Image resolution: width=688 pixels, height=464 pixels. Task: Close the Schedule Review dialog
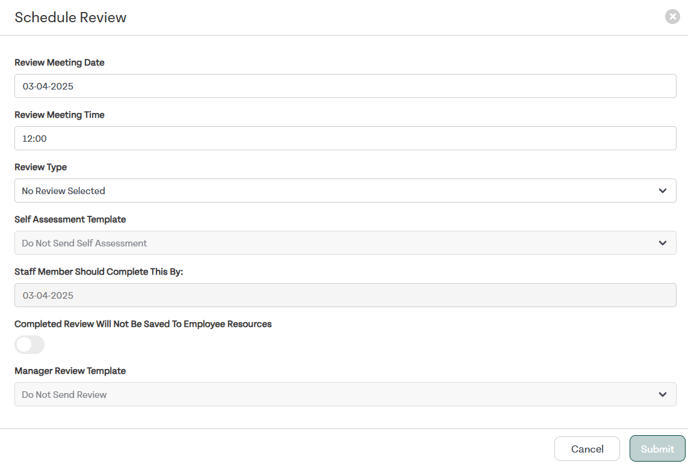[x=672, y=17]
